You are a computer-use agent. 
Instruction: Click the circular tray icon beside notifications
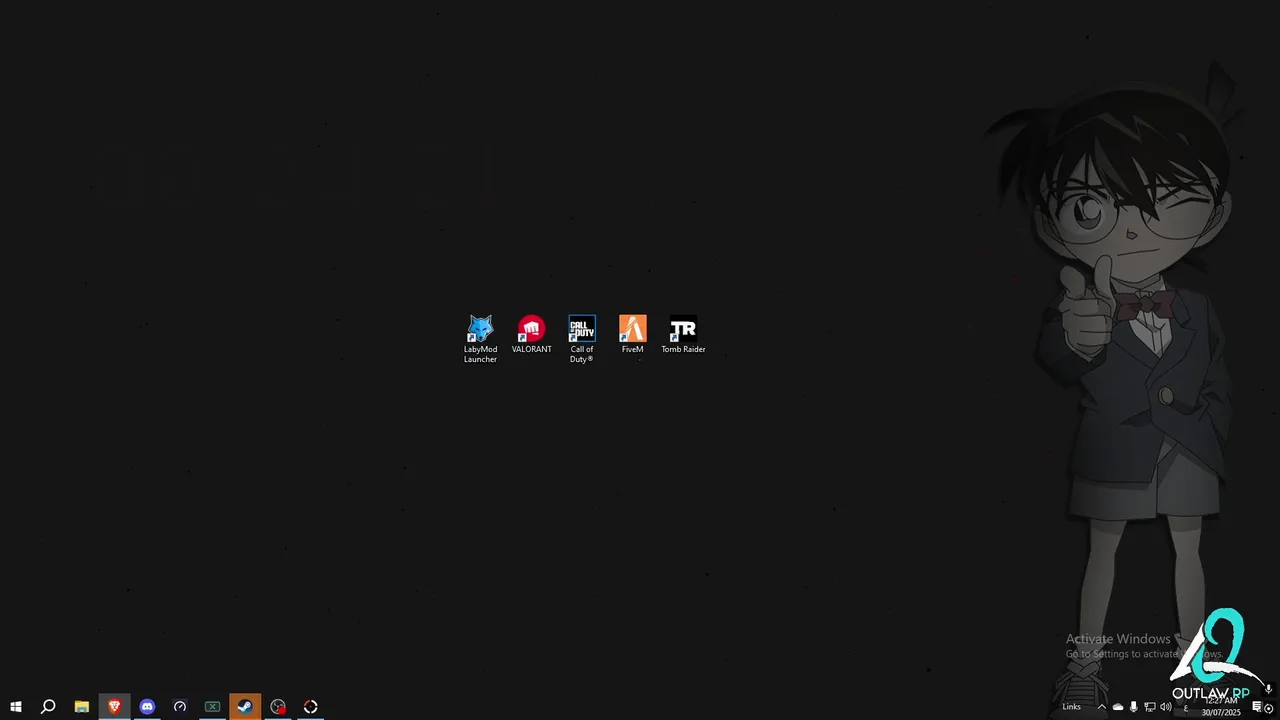coord(1269,708)
